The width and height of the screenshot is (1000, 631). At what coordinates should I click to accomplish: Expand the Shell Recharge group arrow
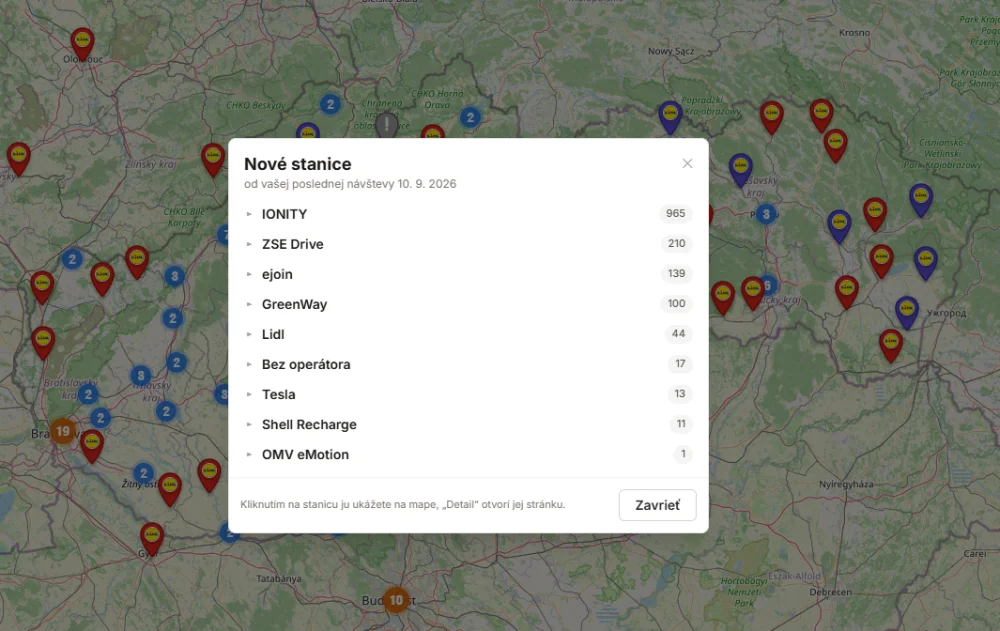[x=249, y=424]
